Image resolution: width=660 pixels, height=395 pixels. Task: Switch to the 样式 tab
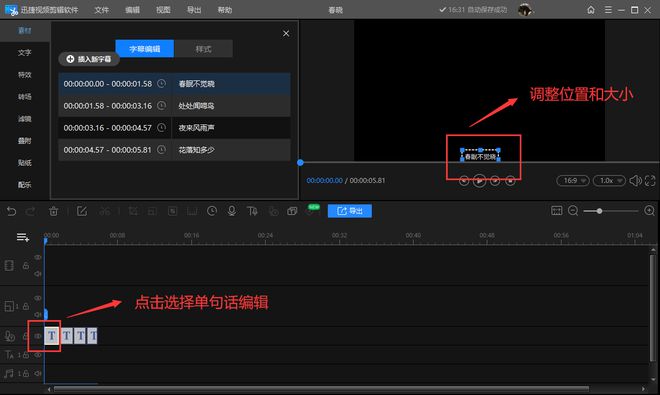(203, 49)
